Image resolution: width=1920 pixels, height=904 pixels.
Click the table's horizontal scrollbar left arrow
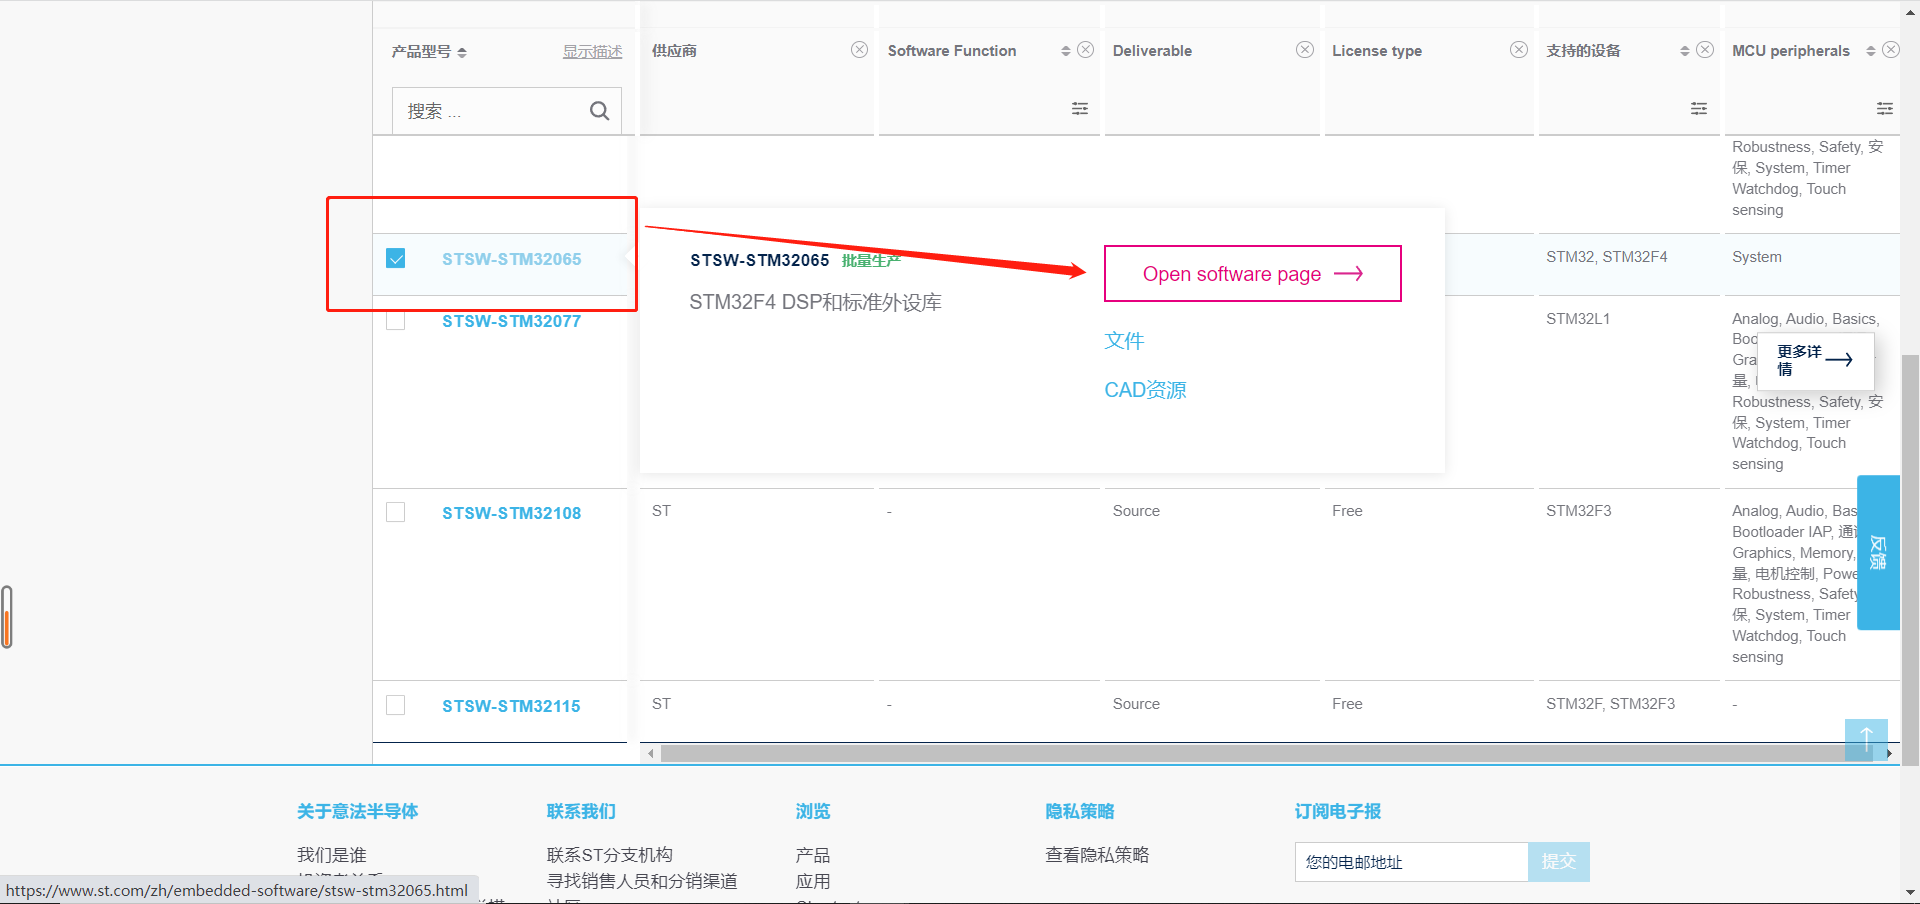coord(651,753)
